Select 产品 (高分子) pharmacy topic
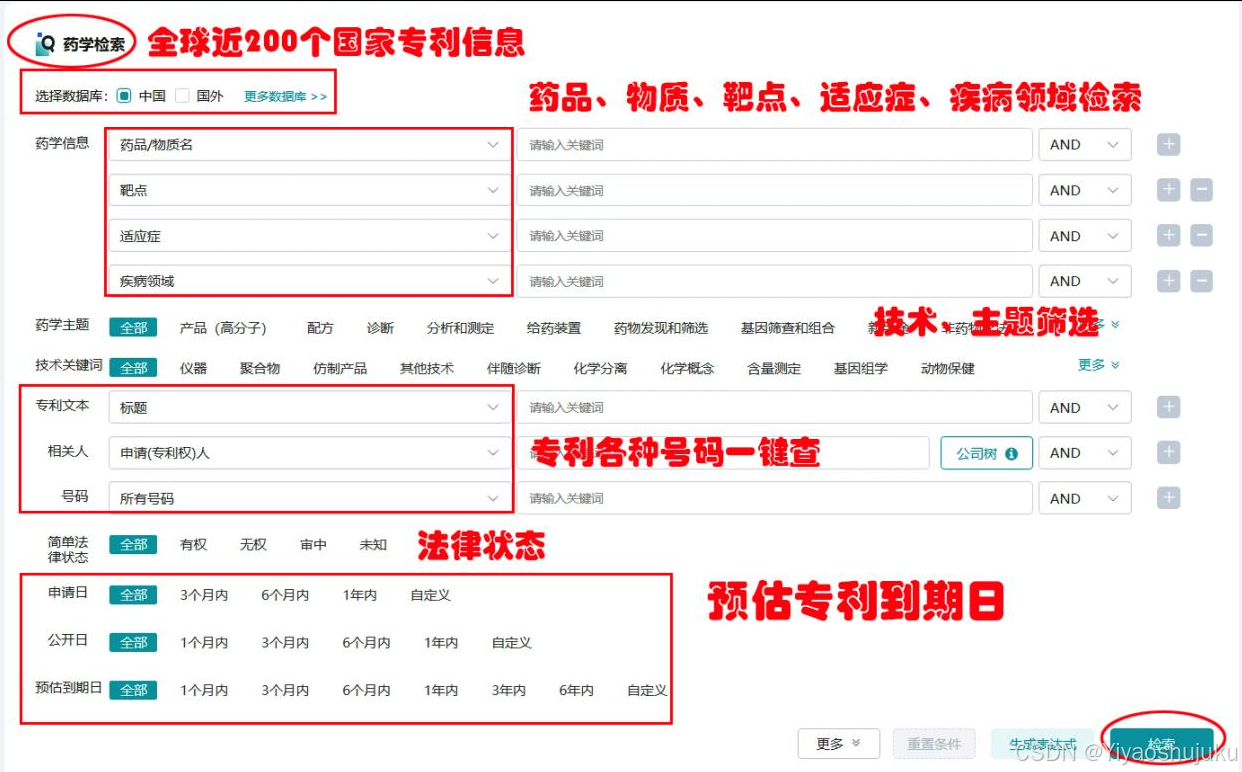Viewport: 1242px width, 772px height. pyautogui.click(x=222, y=328)
